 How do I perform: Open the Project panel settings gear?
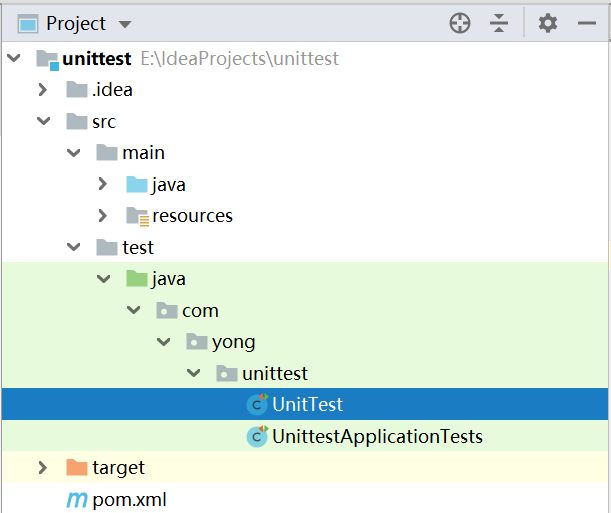548,23
